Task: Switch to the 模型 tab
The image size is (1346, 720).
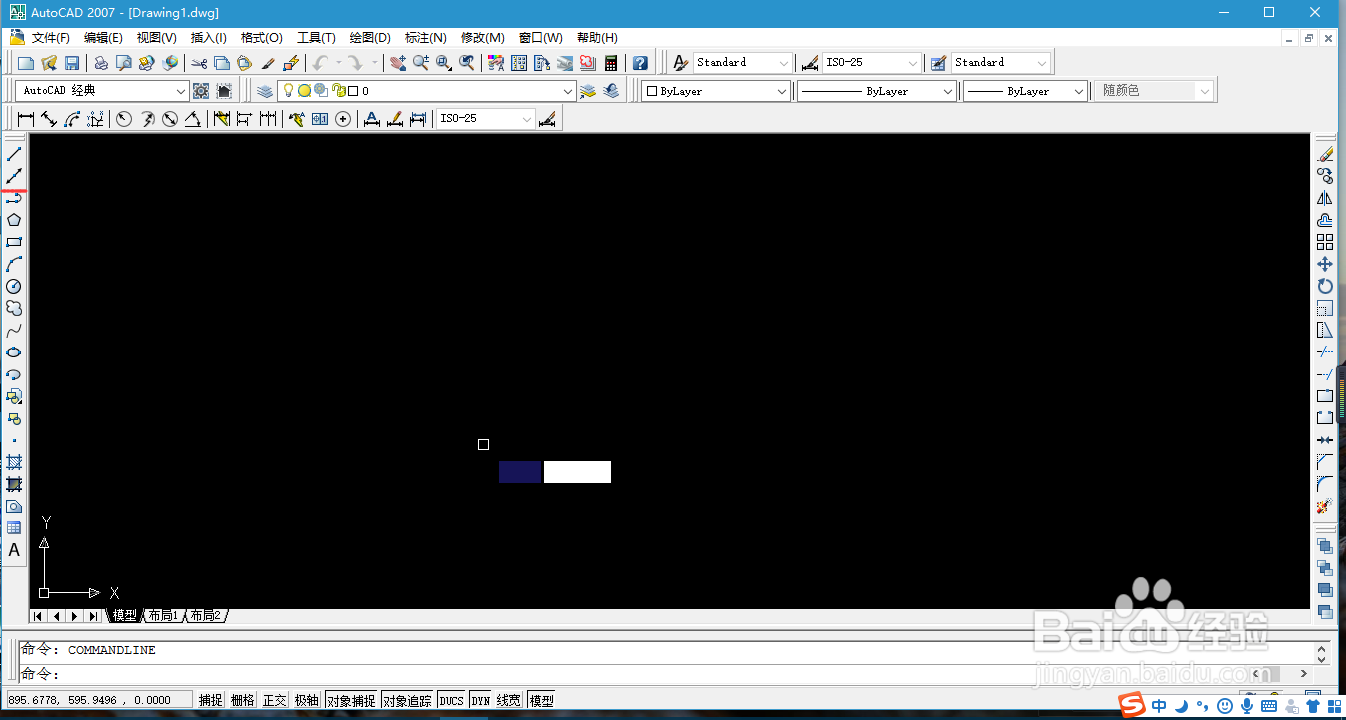Action: pos(124,615)
